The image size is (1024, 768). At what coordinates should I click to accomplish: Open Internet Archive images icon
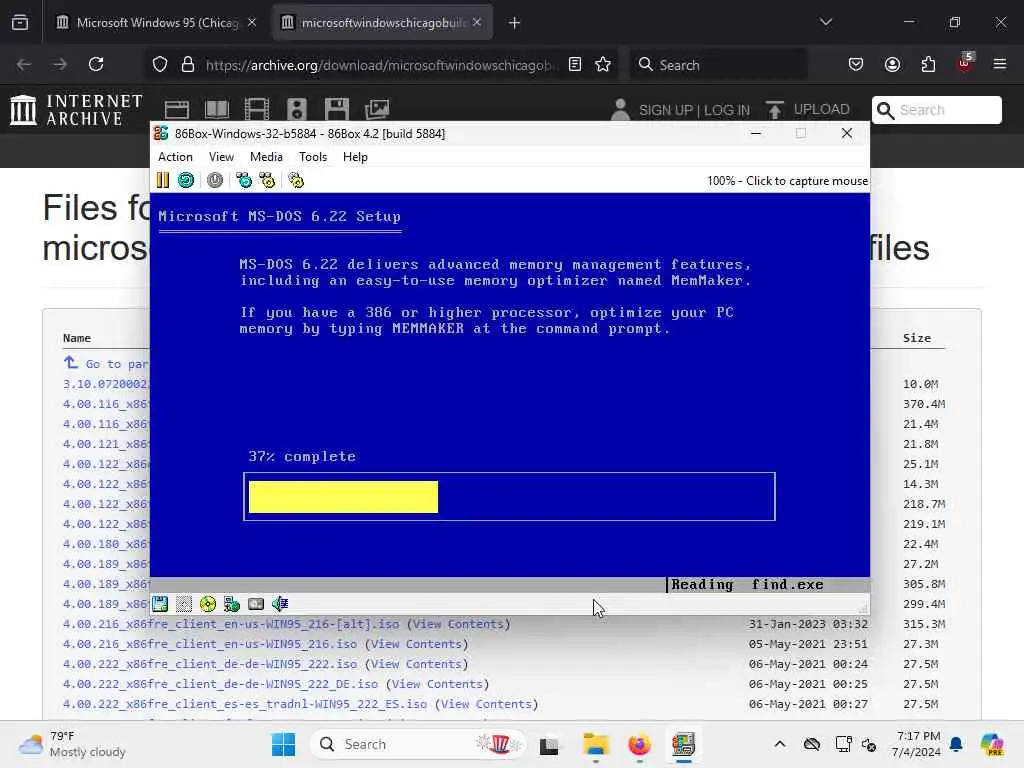pyautogui.click(x=377, y=110)
